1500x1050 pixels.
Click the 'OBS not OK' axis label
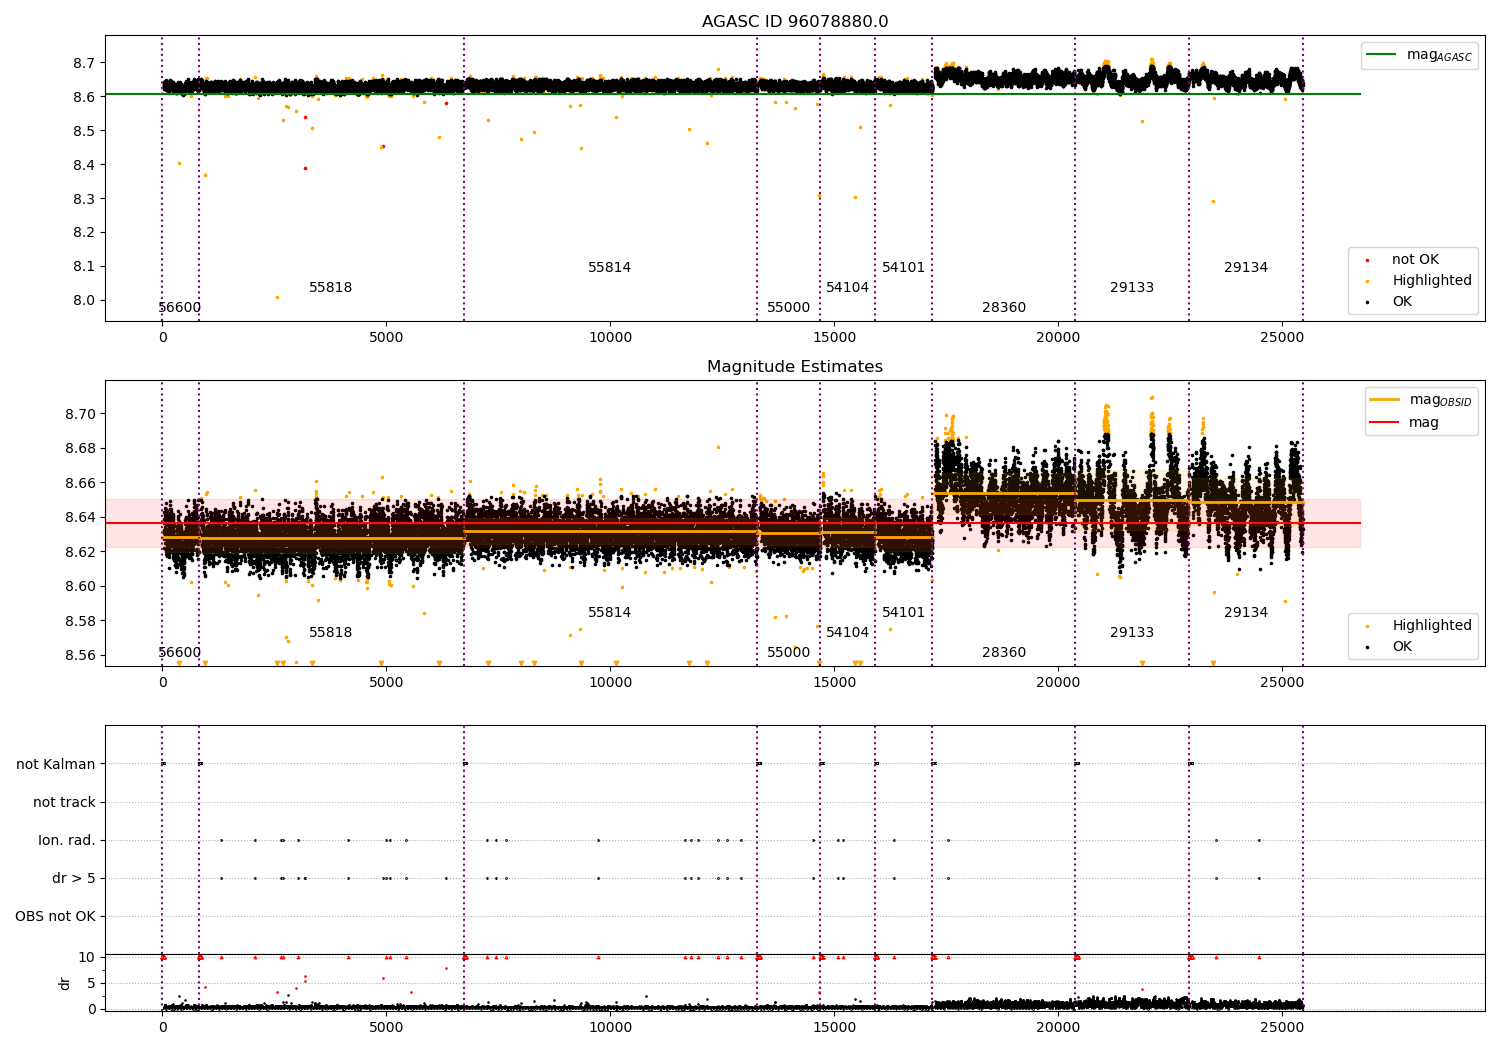pyautogui.click(x=55, y=916)
